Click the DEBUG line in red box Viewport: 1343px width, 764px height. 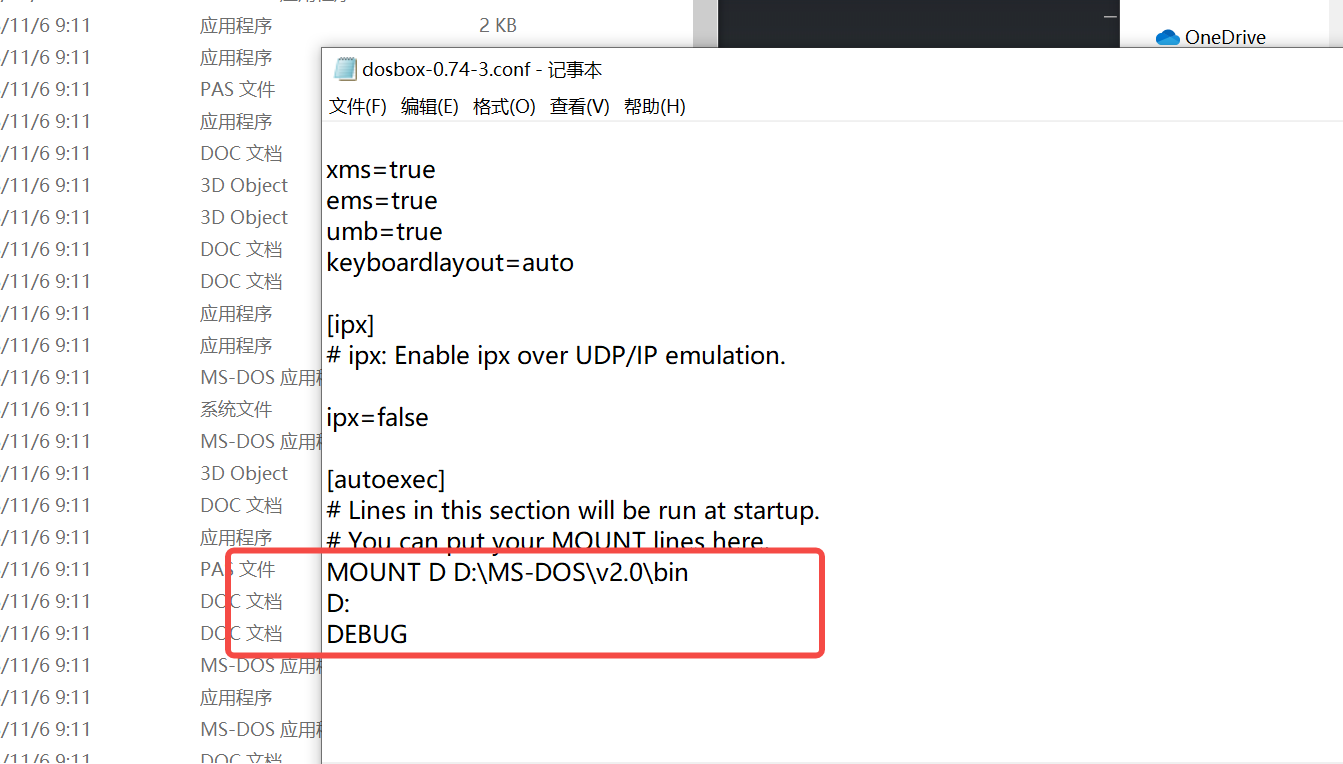[x=366, y=633]
